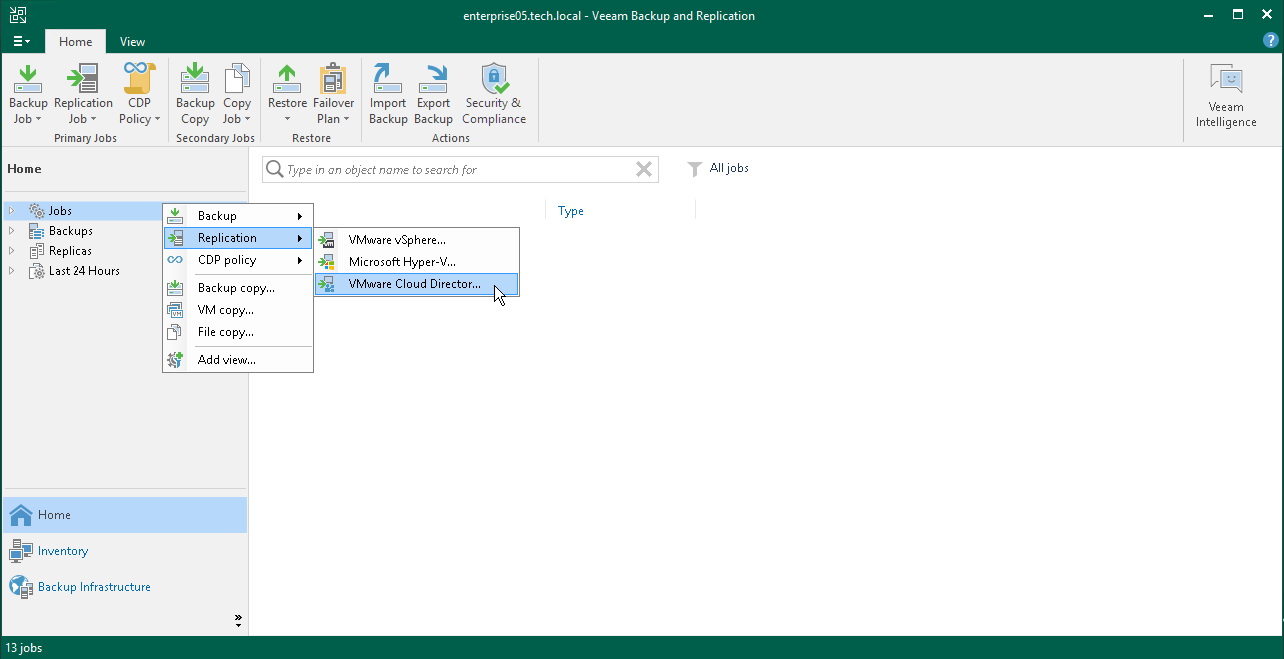The height and width of the screenshot is (659, 1284).
Task: Open the Replication Job ribbon button
Action: [83, 95]
